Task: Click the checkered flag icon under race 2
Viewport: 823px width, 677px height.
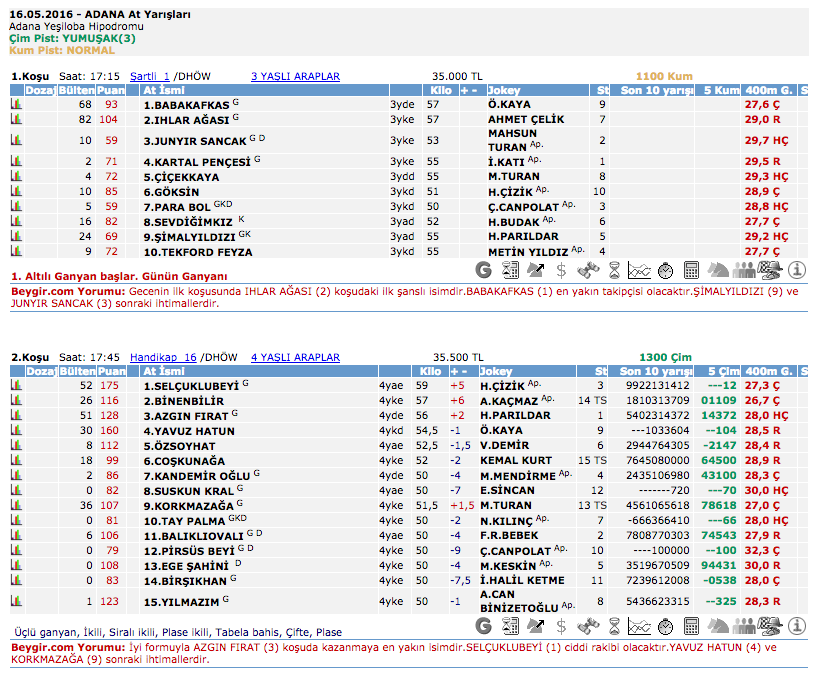Action: pos(770,627)
